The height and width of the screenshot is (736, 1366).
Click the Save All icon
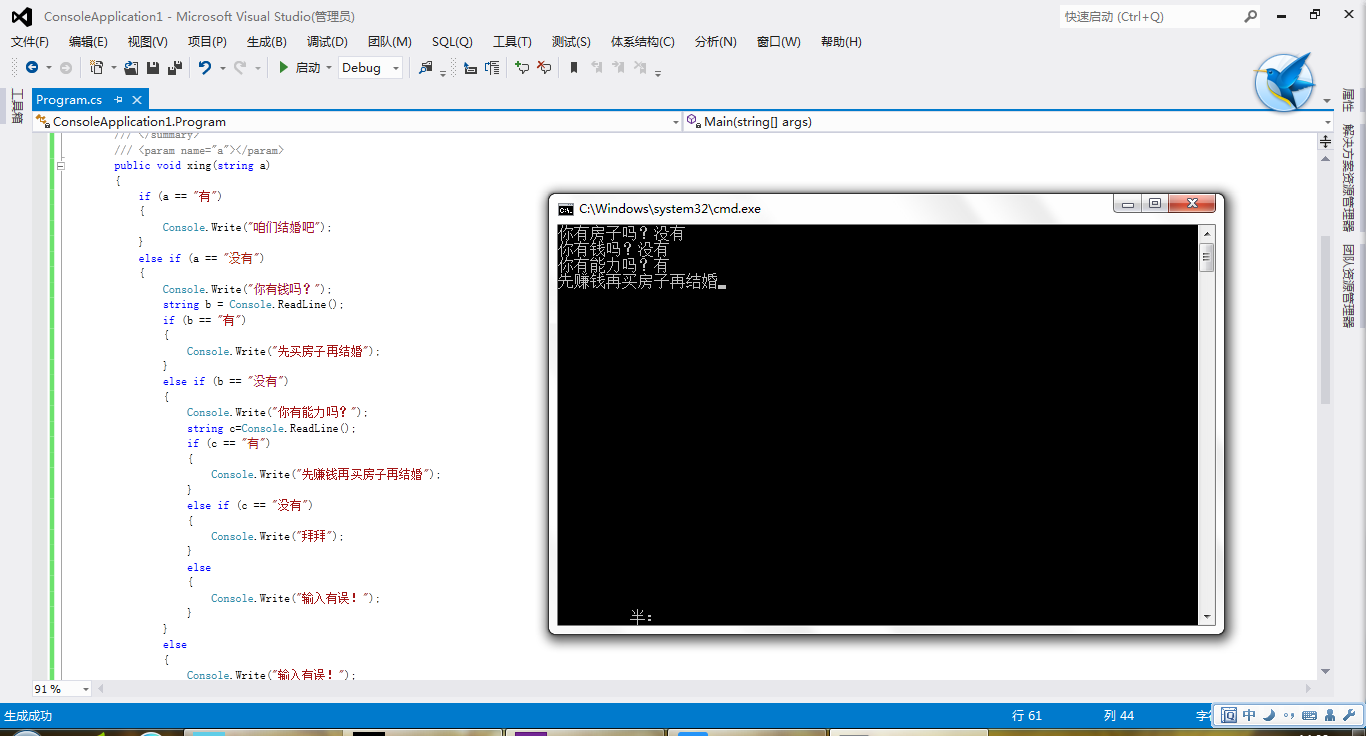click(x=175, y=67)
